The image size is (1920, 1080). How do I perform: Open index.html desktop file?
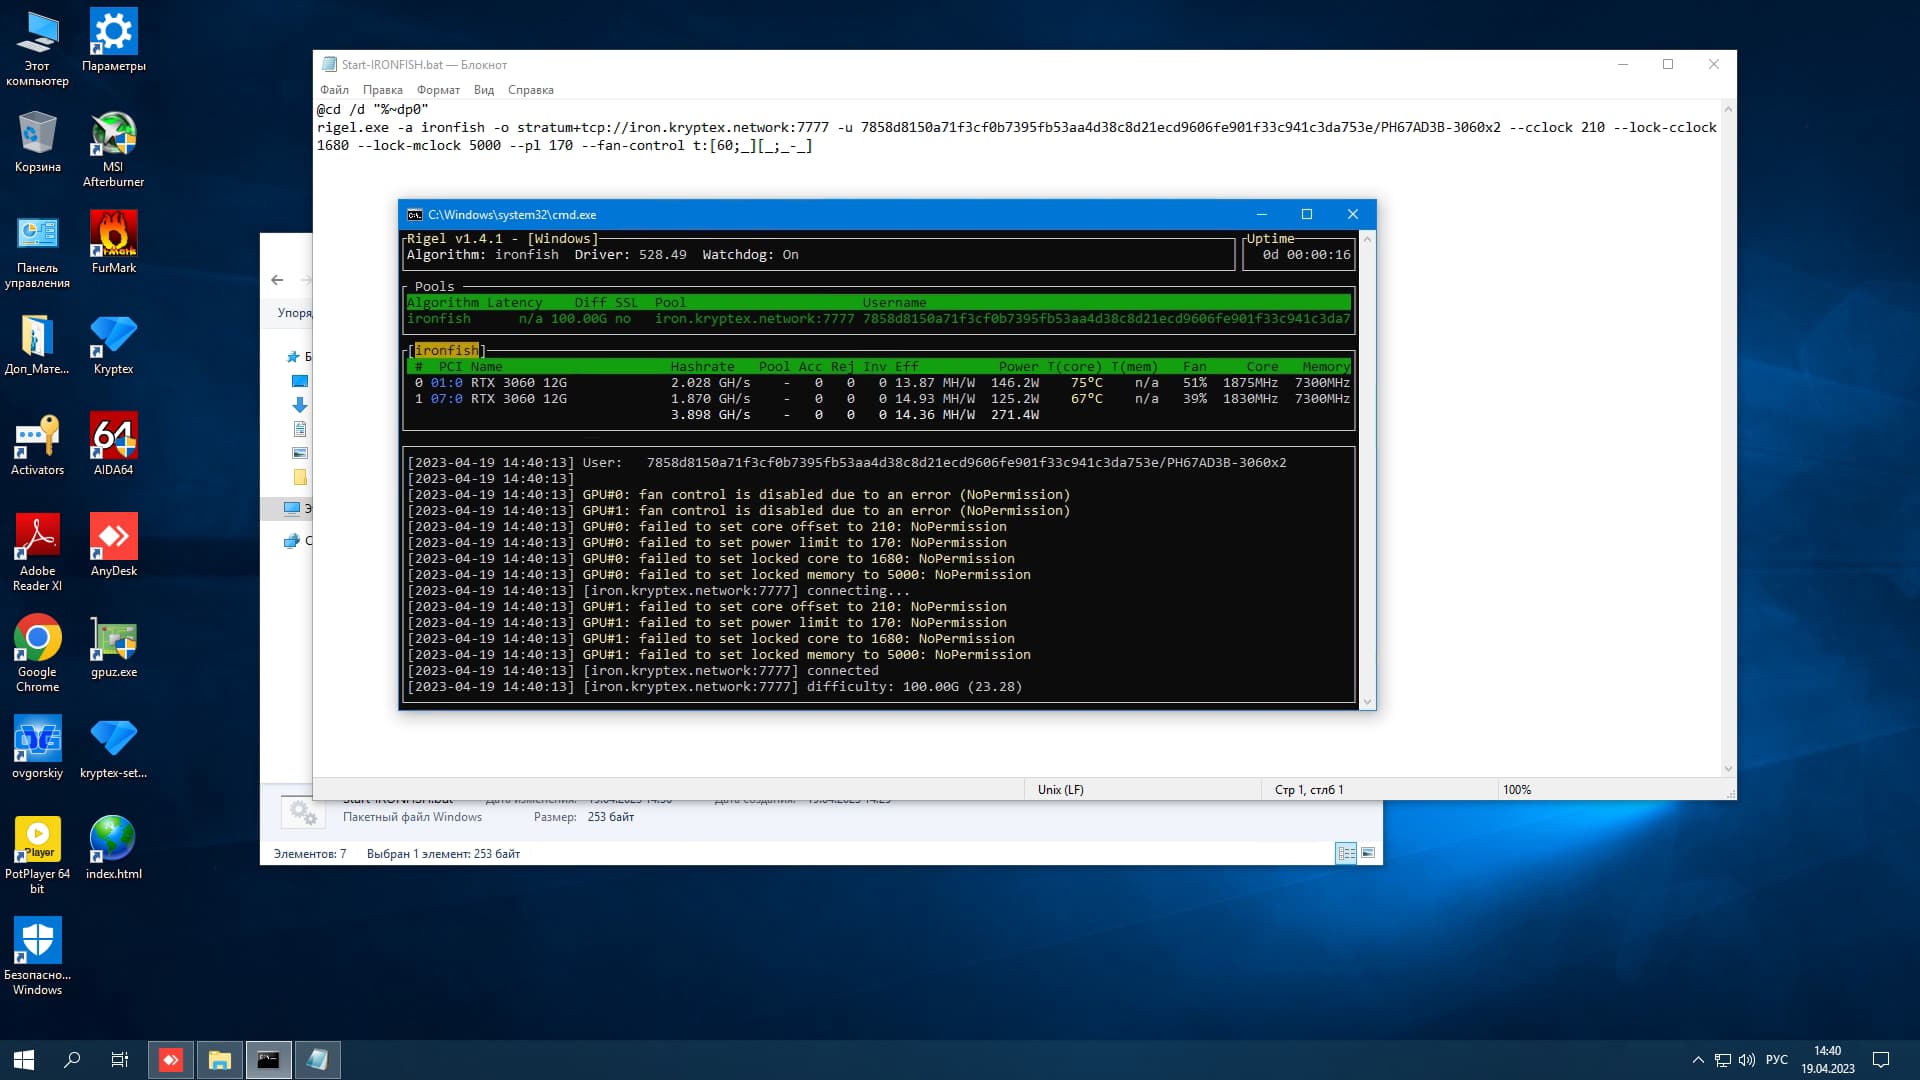coord(113,849)
